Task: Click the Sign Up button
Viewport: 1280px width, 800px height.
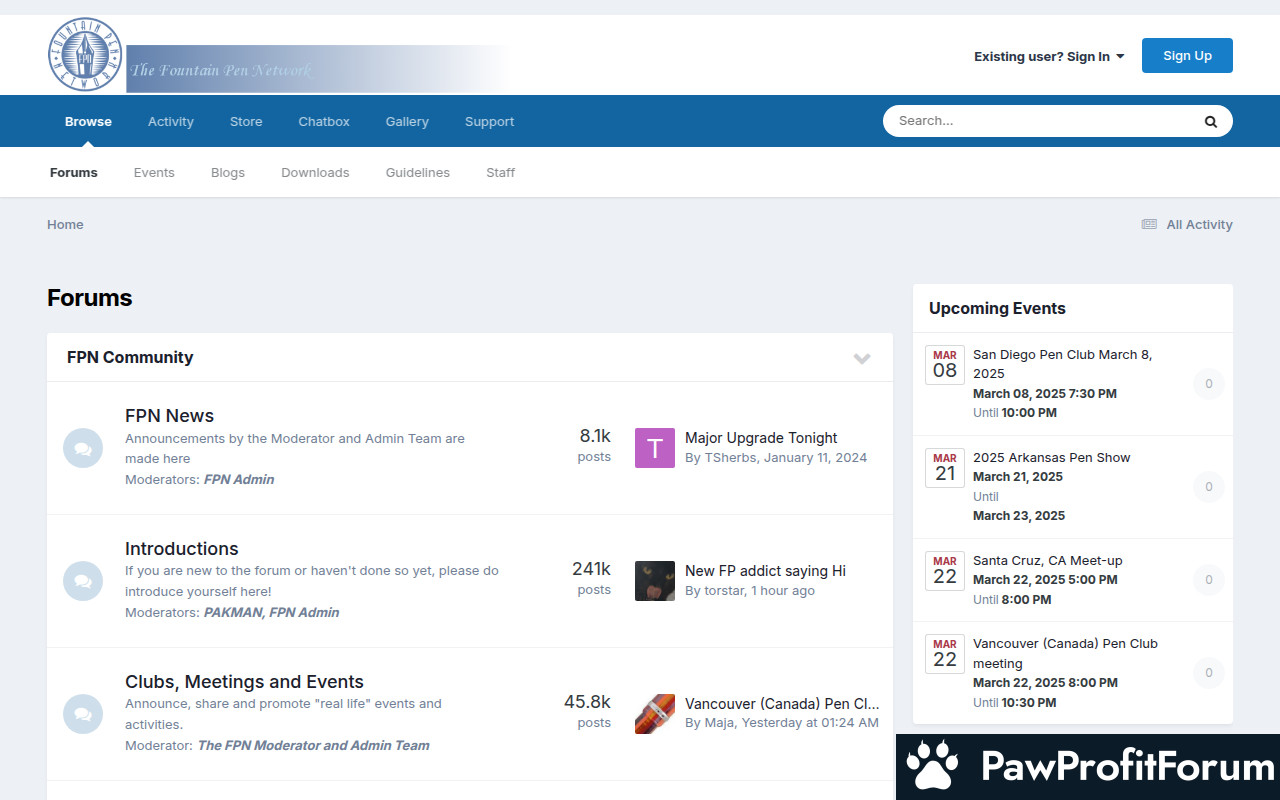Action: [x=1187, y=56]
